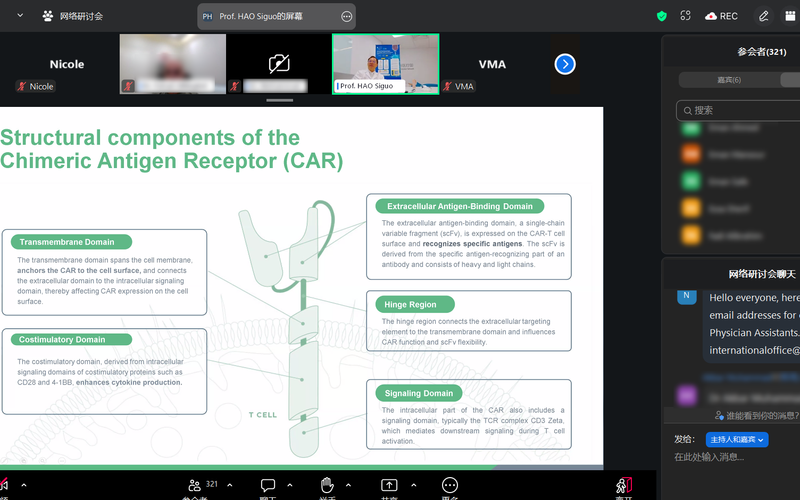
Task: Click the 谁能看到你的消息? link
Action: (762, 415)
